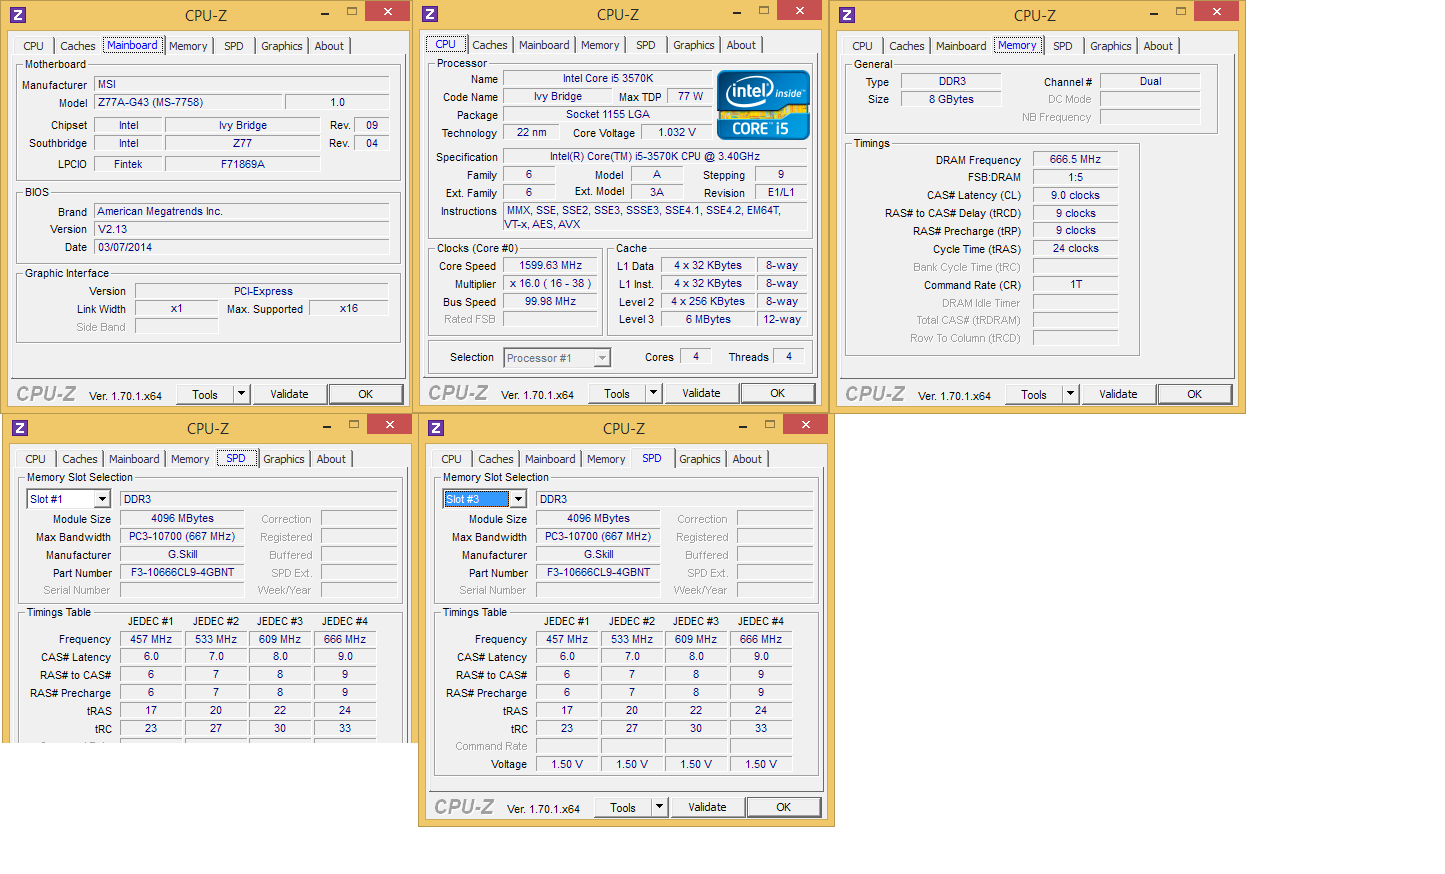This screenshot has height=874, width=1445.
Task: Open the Caches tab in the Slot #3 SPD window
Action: (x=496, y=459)
